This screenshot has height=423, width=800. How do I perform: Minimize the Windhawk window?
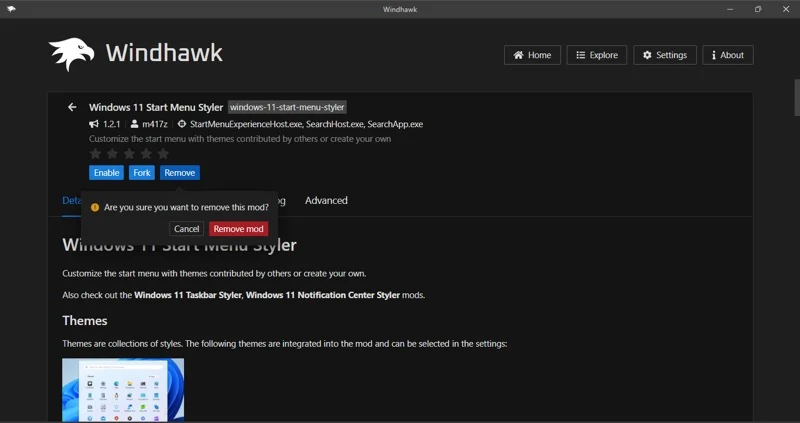click(730, 9)
